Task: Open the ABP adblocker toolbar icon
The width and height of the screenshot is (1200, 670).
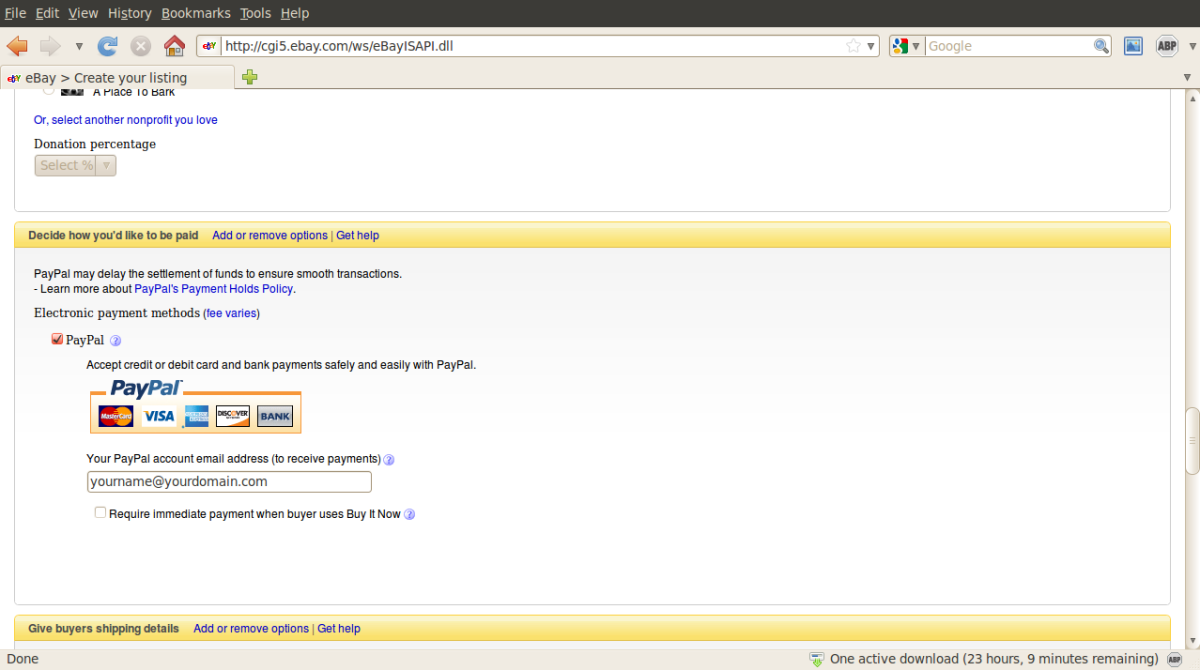Action: click(1167, 45)
